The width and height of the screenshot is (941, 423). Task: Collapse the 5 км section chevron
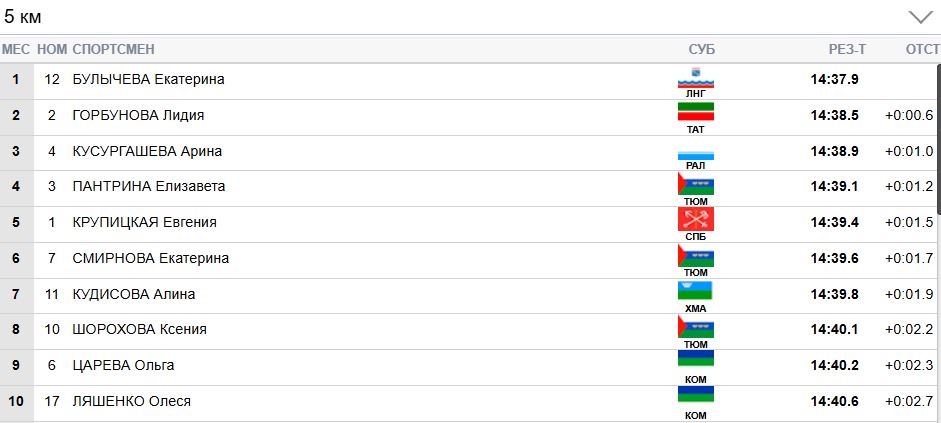919,17
